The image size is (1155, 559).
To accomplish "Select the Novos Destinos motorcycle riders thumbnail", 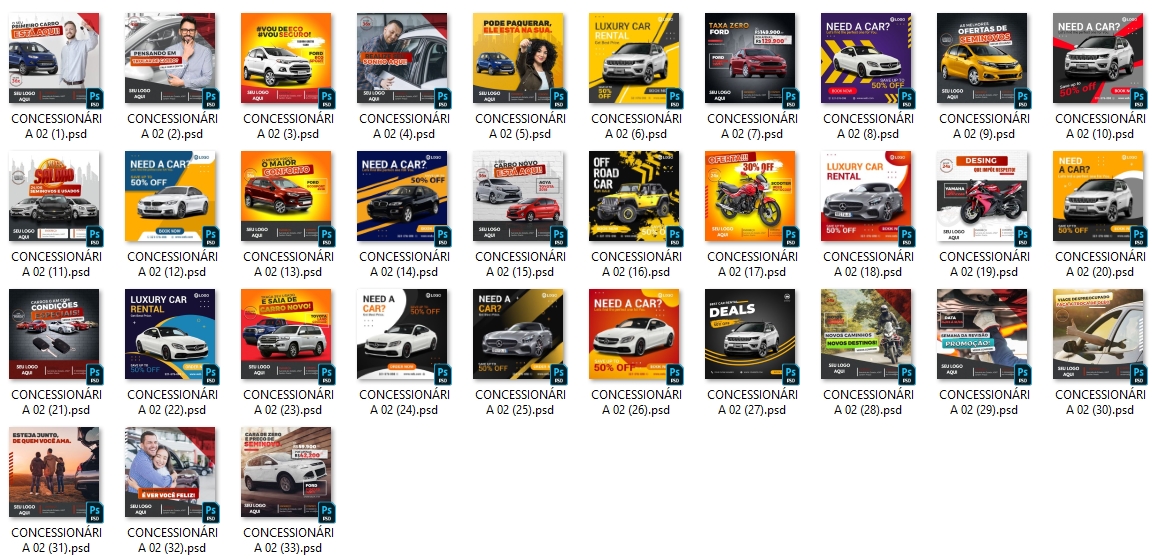I will [866, 334].
